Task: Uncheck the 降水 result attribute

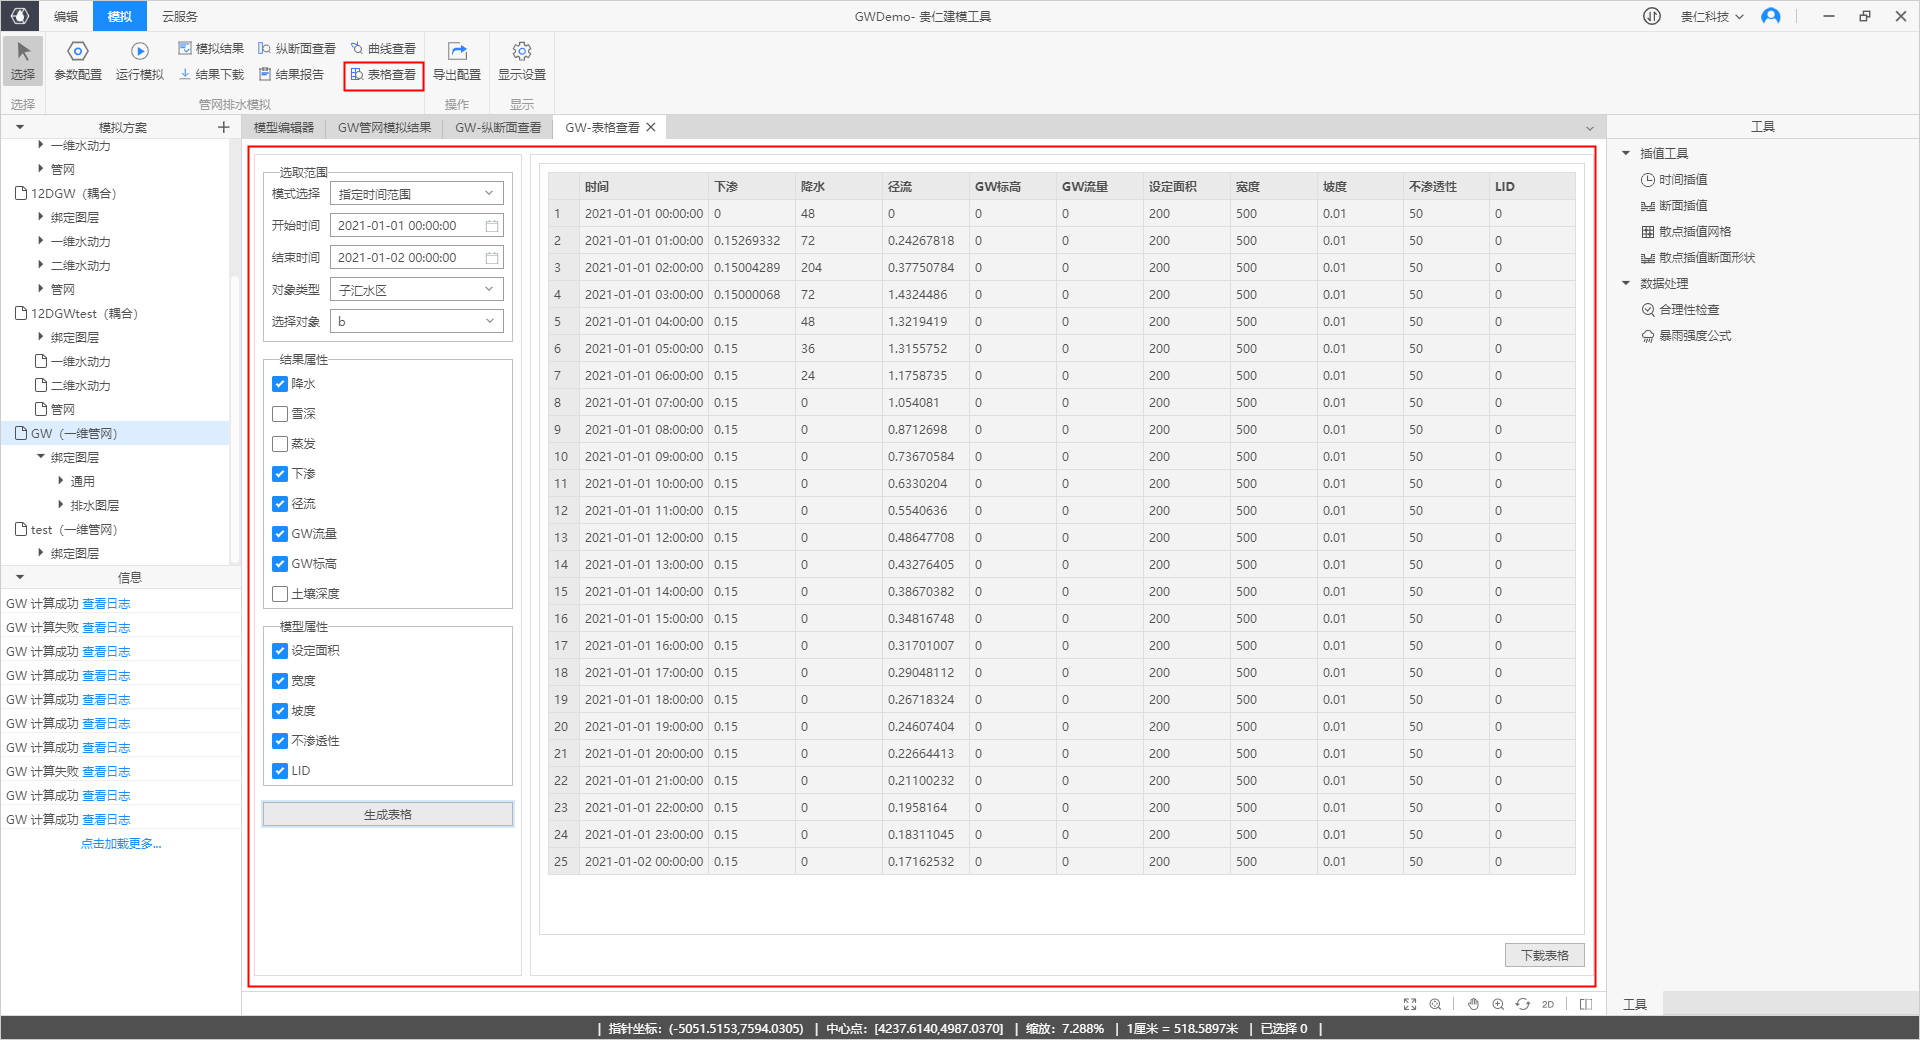Action: pyautogui.click(x=280, y=384)
